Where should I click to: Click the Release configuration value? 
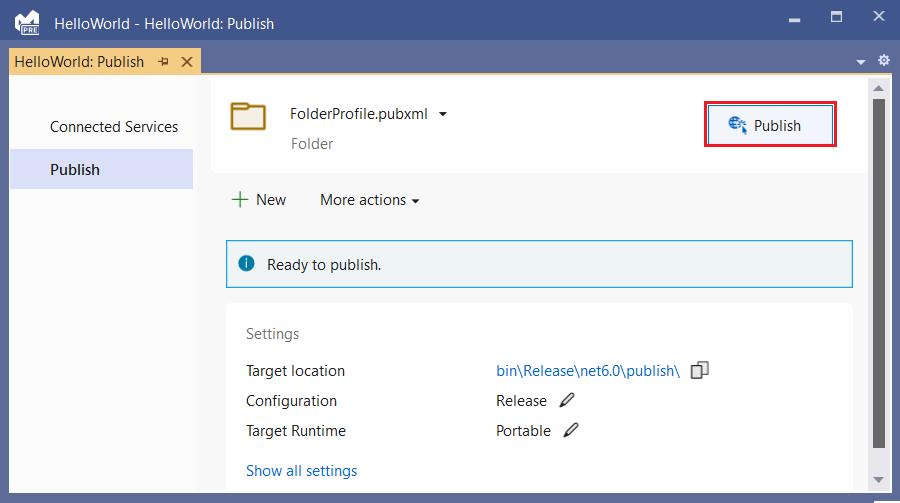[521, 401]
